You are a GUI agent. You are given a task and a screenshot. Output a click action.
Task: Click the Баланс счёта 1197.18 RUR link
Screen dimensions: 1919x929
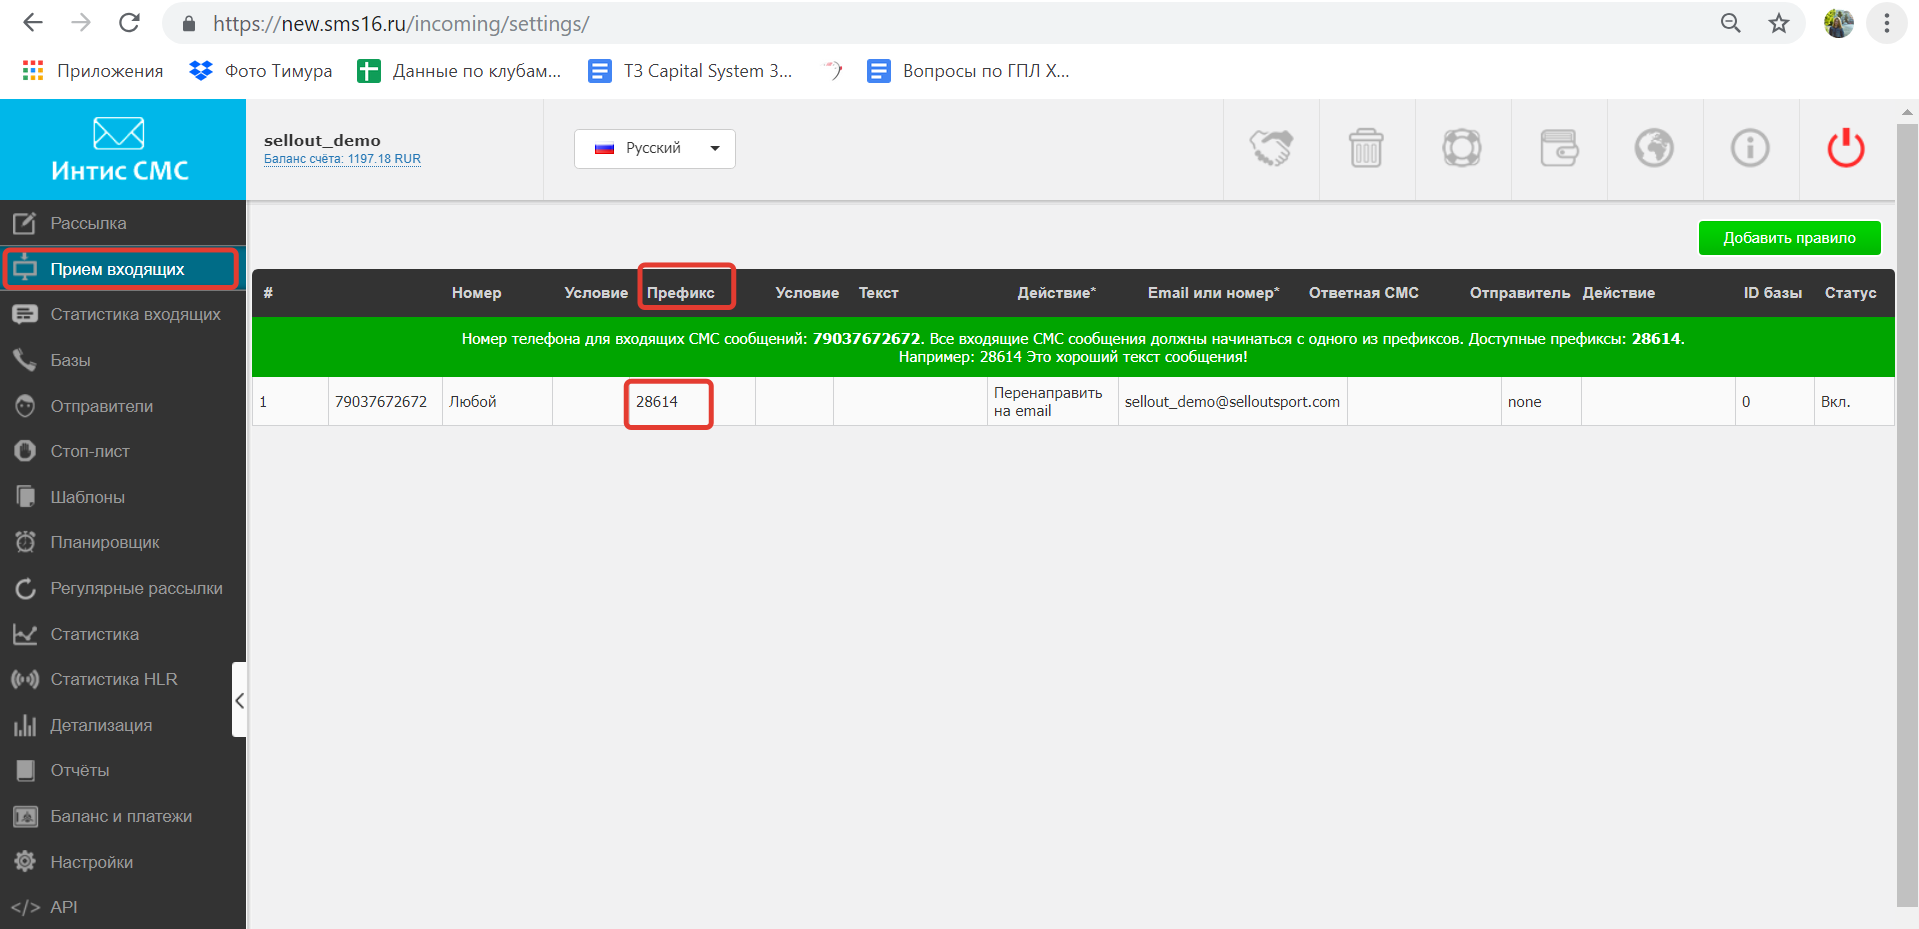pos(342,159)
